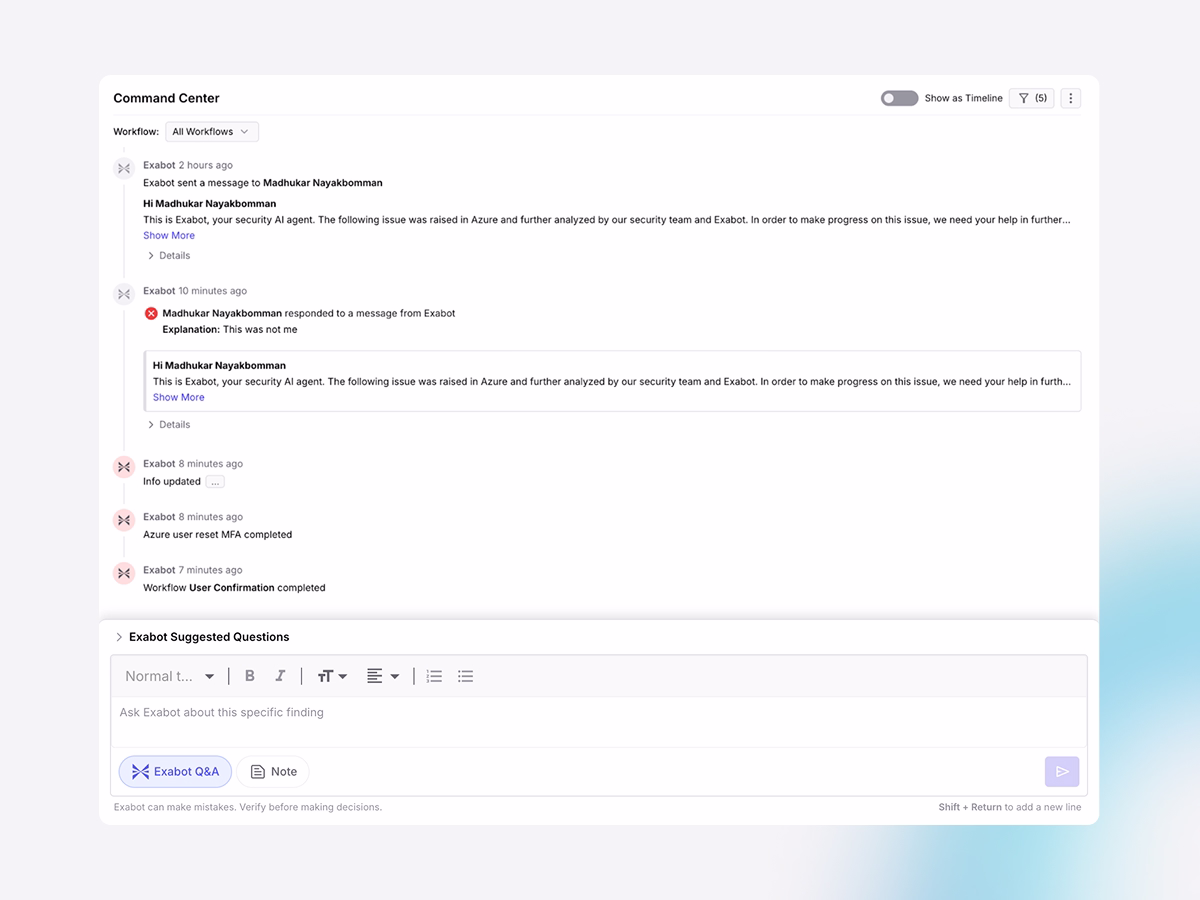The height and width of the screenshot is (900, 1200).
Task: Expand Exabot Suggested Questions section
Action: (x=202, y=637)
